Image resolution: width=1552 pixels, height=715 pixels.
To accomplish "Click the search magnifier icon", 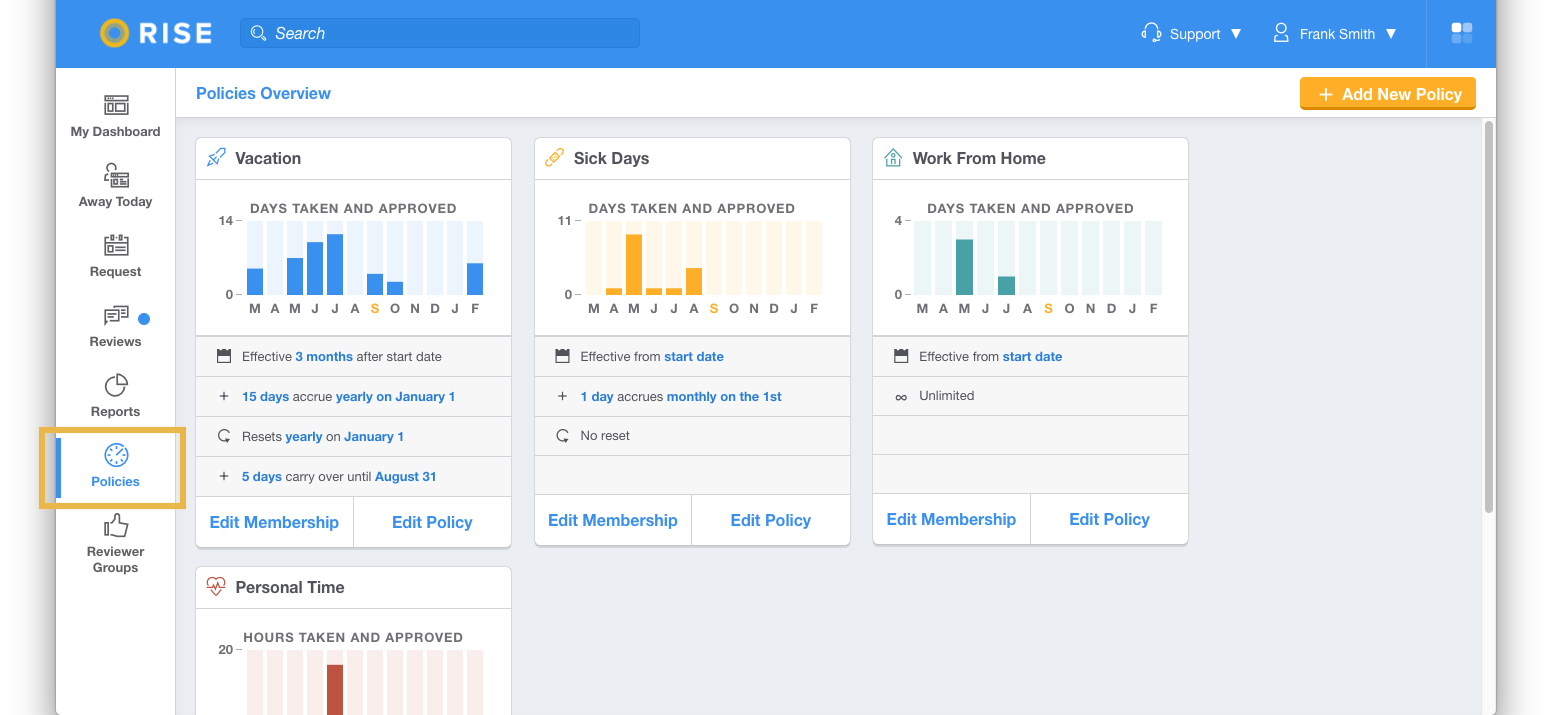I will click(258, 33).
